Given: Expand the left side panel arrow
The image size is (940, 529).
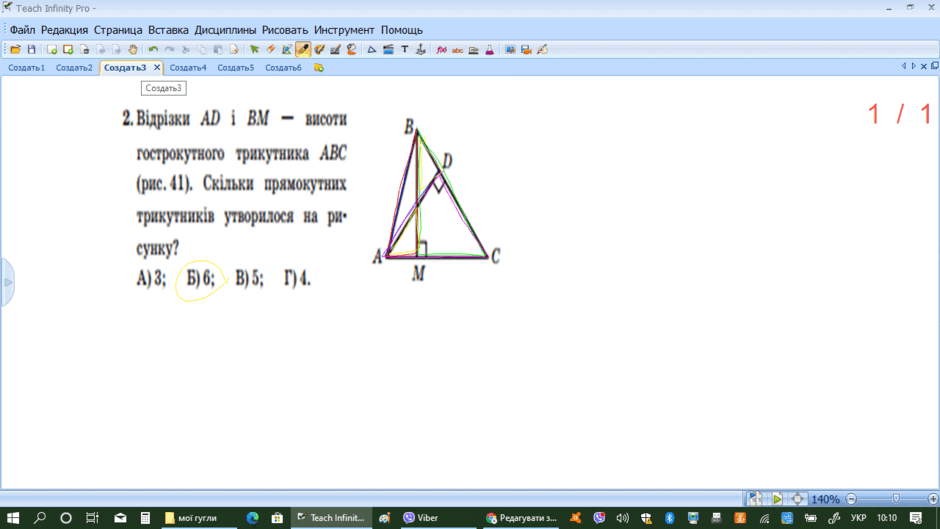Looking at the screenshot, I should [x=8, y=282].
